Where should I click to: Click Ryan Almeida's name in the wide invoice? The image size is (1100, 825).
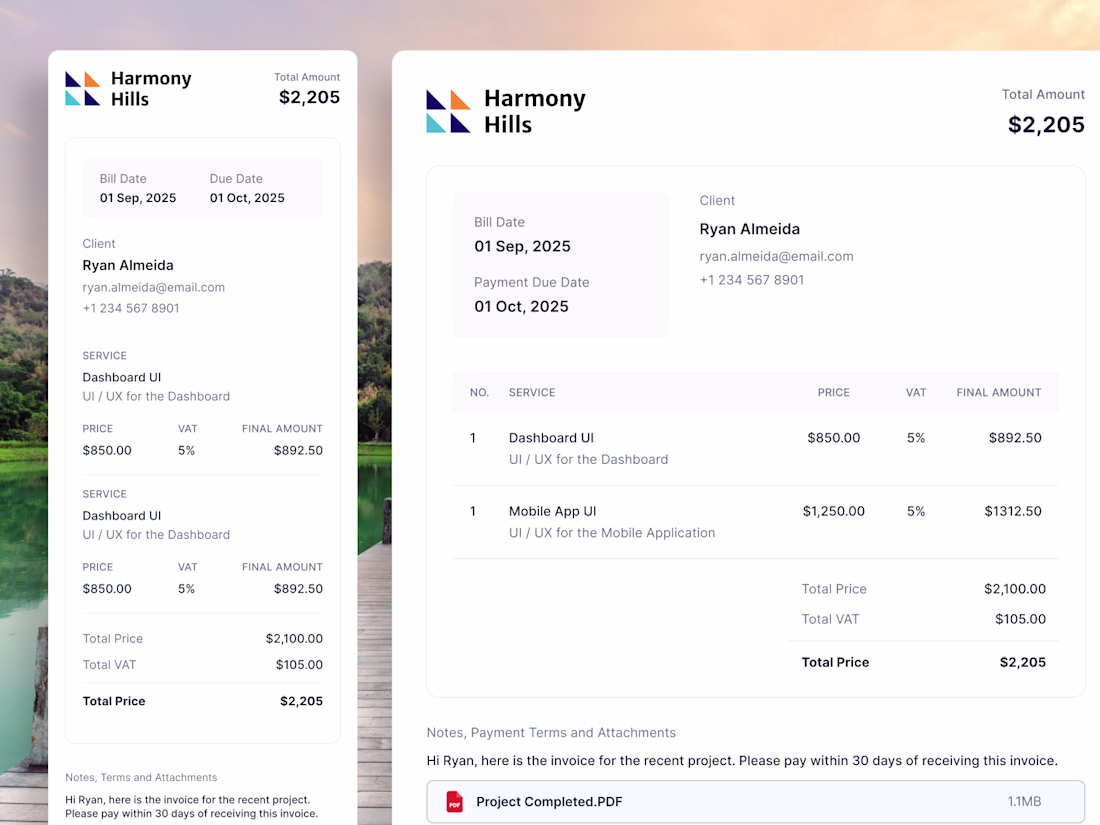[749, 229]
